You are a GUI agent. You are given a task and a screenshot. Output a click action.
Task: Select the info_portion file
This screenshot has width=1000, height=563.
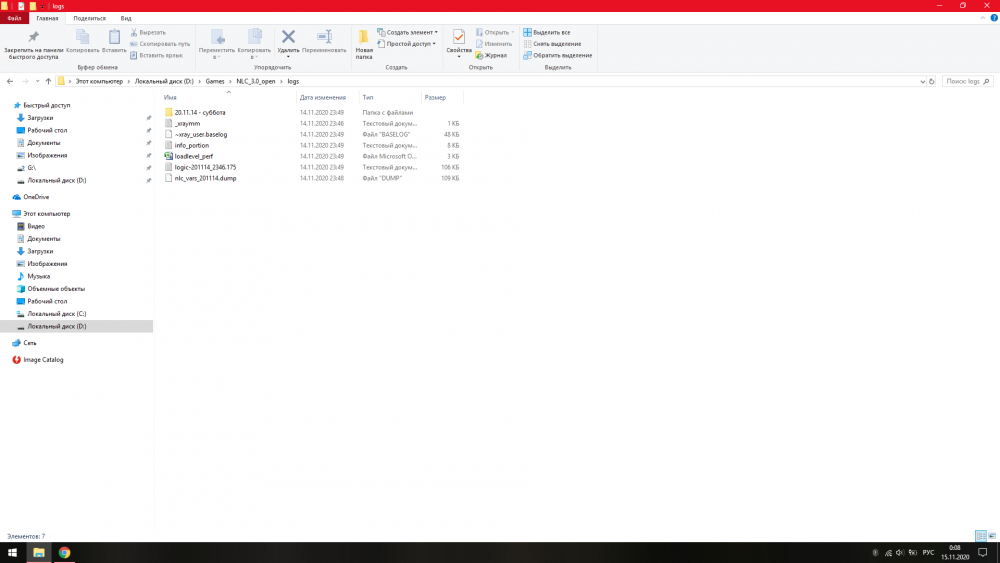coord(191,145)
